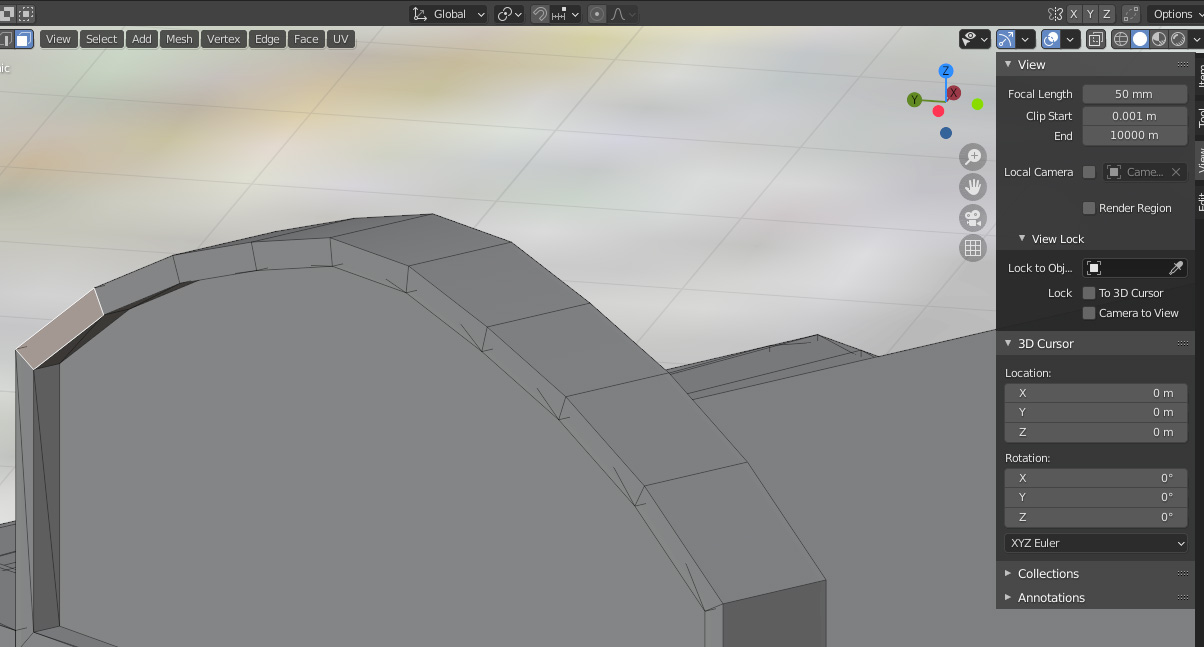Open the Add menu
Viewport: 1204px width, 647px height.
point(142,39)
